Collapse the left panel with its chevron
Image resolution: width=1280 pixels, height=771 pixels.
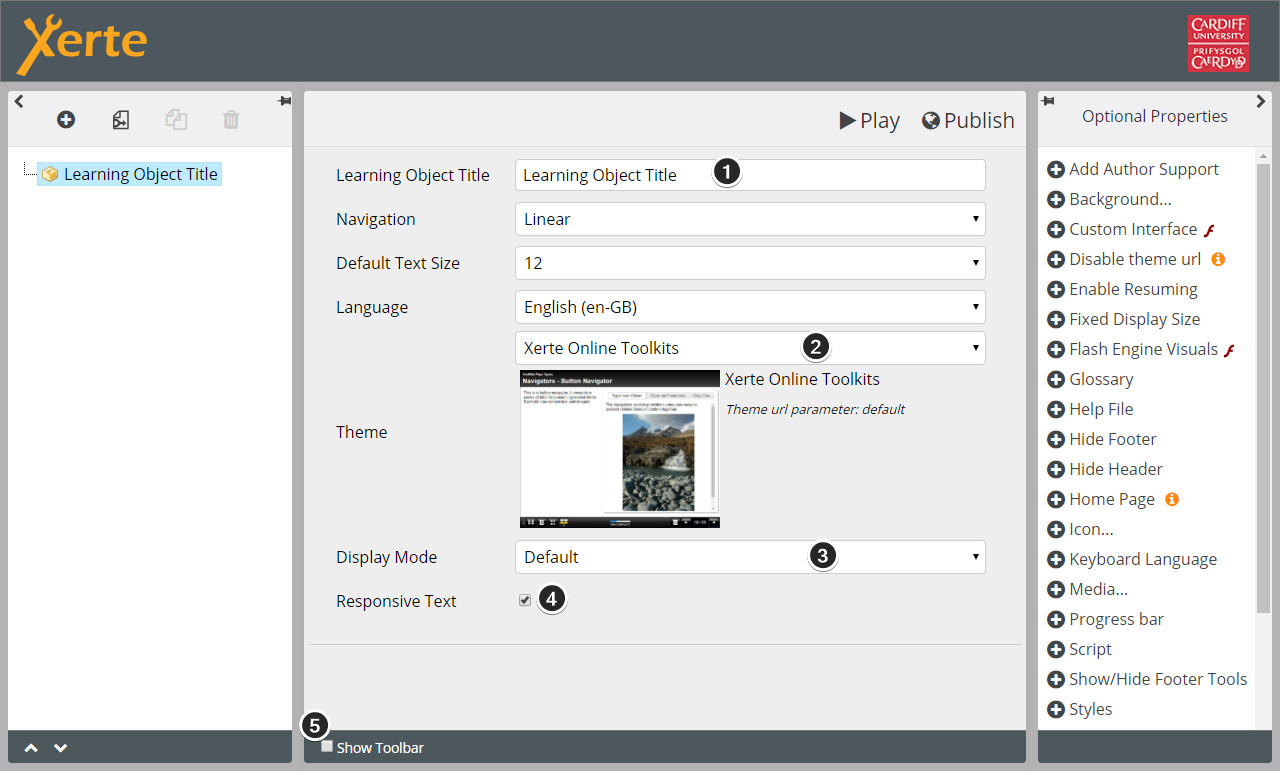[x=19, y=101]
